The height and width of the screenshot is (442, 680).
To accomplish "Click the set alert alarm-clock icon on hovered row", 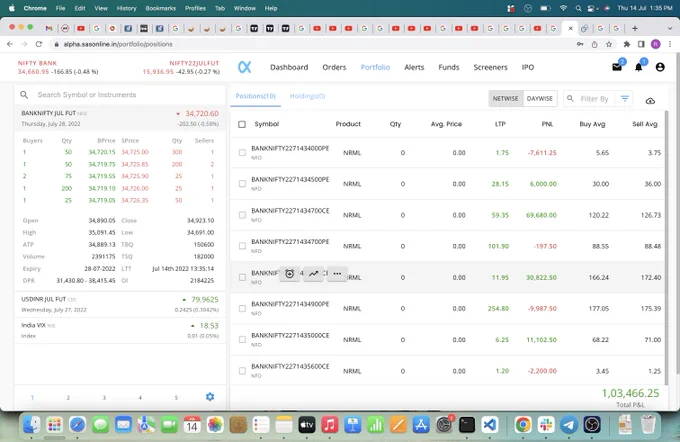I will point(290,274).
